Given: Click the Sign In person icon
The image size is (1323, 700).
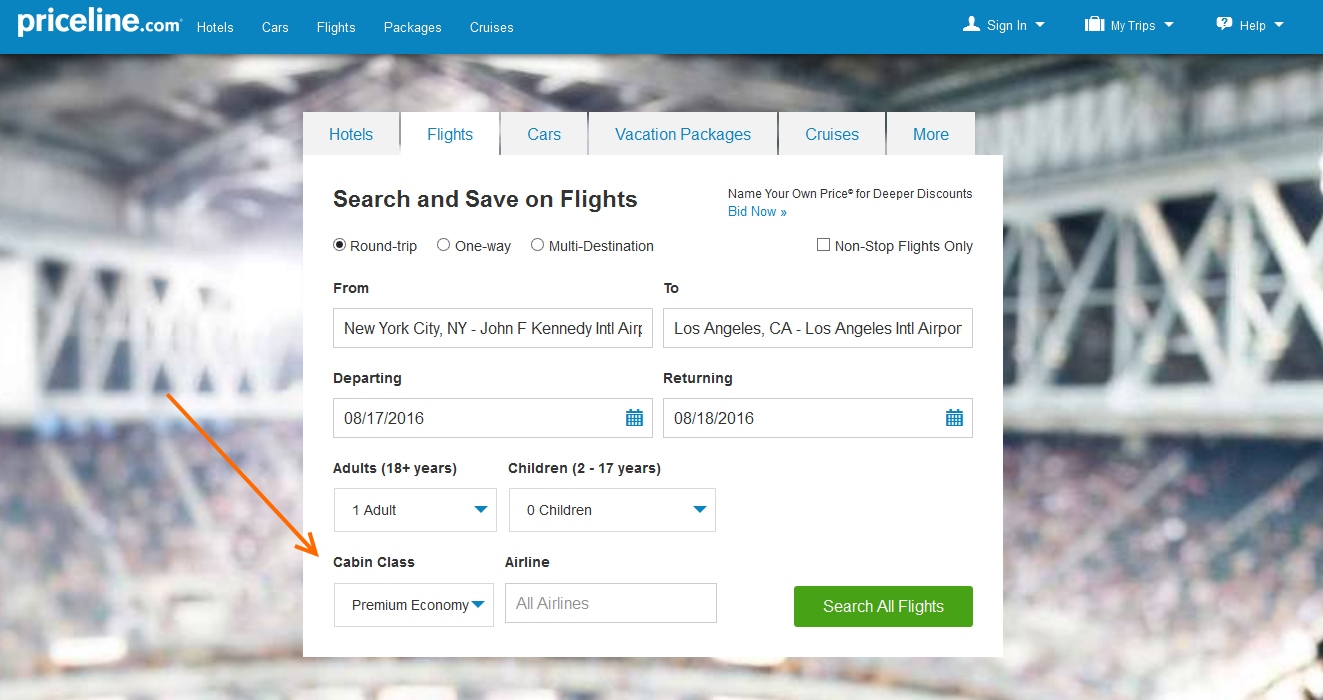Looking at the screenshot, I should [x=971, y=25].
